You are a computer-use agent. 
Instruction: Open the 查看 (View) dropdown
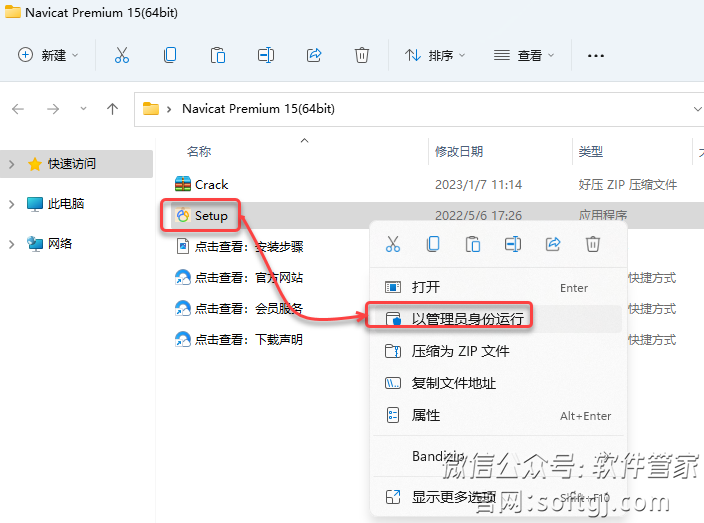524,55
